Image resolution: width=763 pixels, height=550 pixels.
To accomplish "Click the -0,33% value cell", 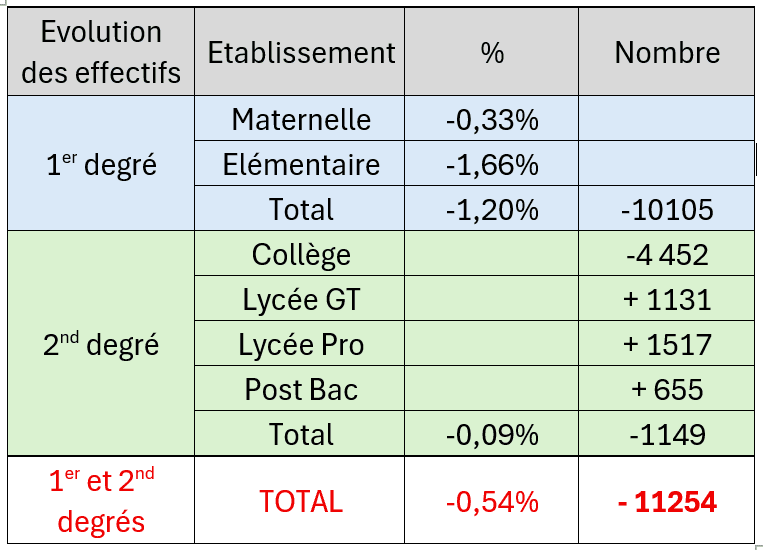I will [x=492, y=120].
